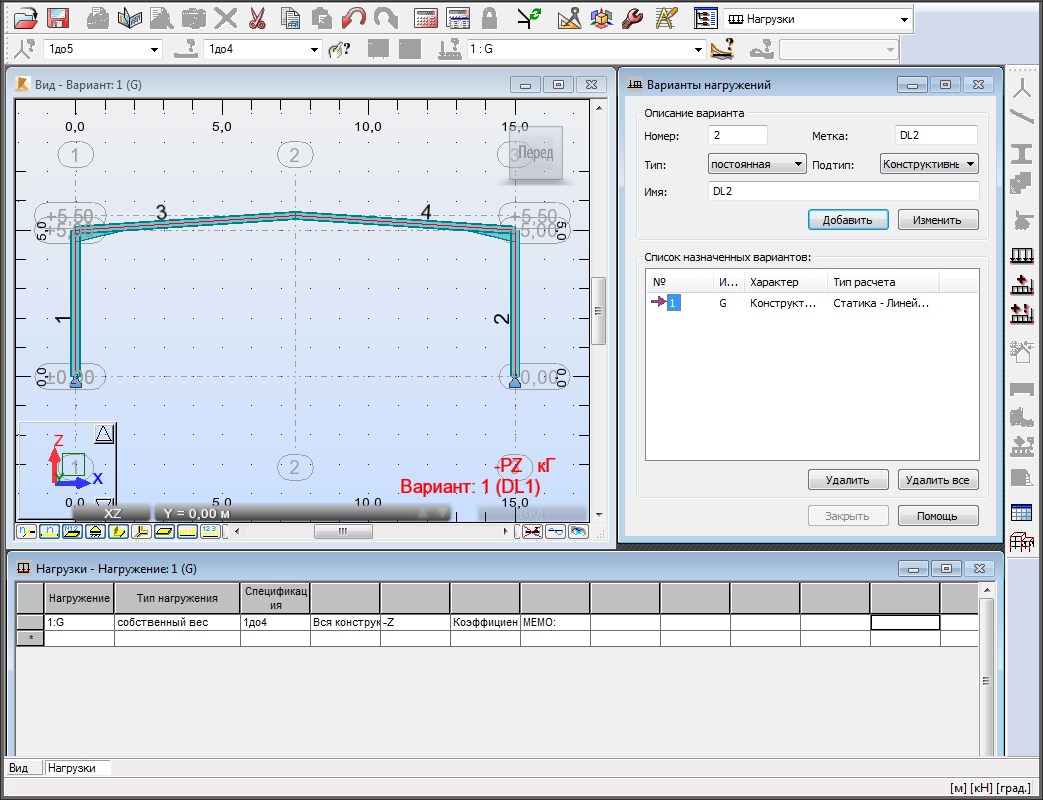Click the собственный вес cell in loads table
Image resolution: width=1043 pixels, height=800 pixels.
(x=177, y=622)
